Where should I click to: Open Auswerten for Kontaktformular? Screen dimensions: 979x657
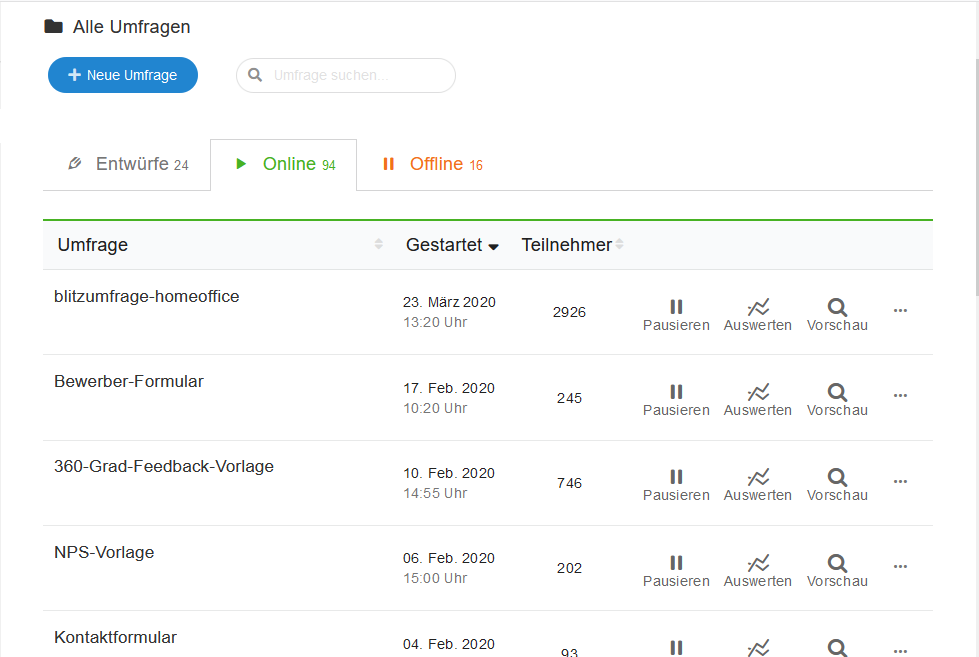coord(758,648)
